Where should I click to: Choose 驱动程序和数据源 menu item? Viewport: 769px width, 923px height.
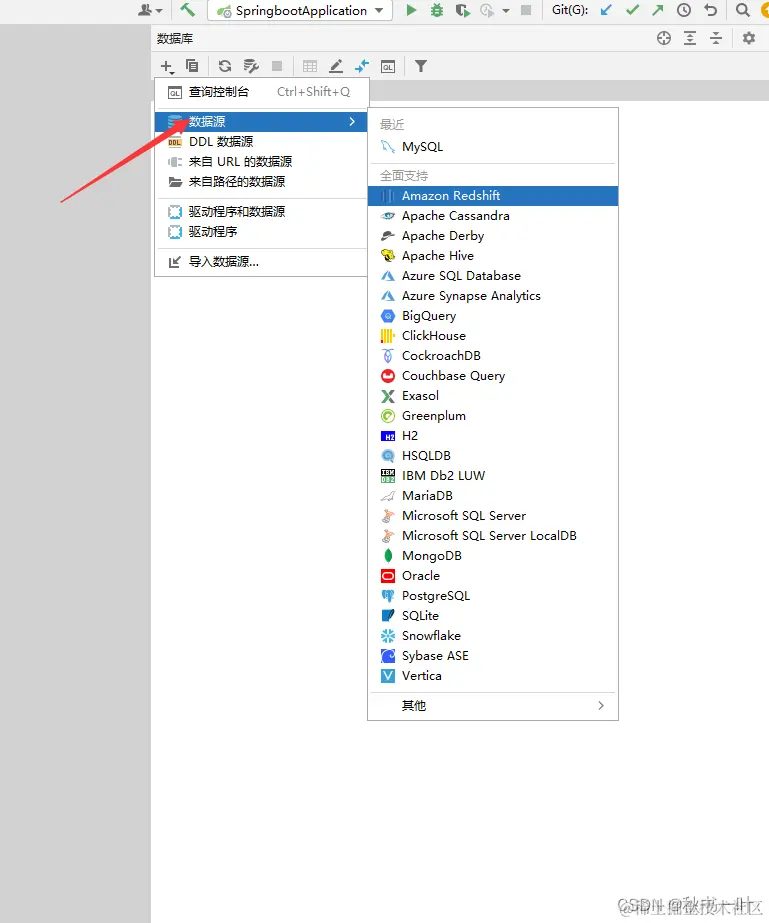coord(261,212)
